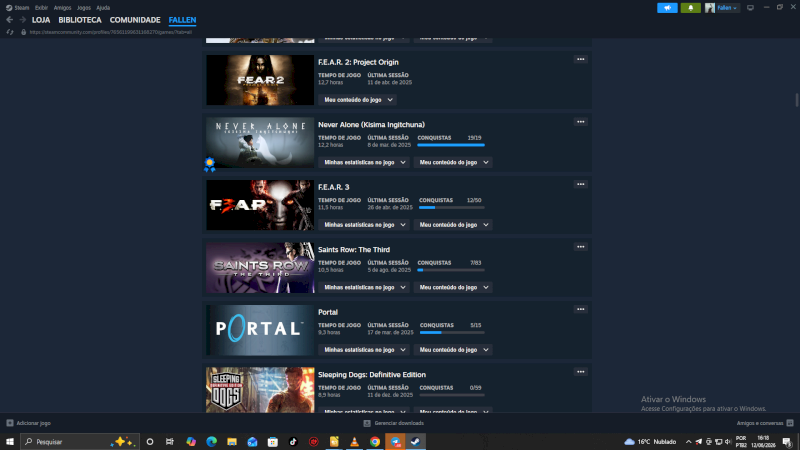Click the Fallen profile avatar picture

(710, 8)
